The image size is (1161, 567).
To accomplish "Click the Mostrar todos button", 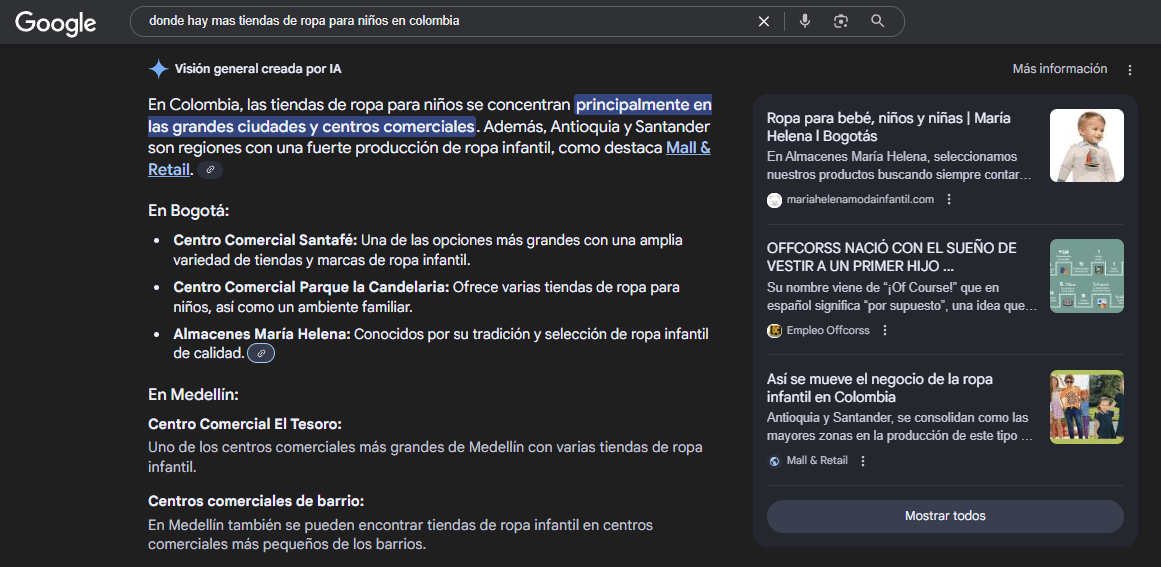I will tap(945, 516).
